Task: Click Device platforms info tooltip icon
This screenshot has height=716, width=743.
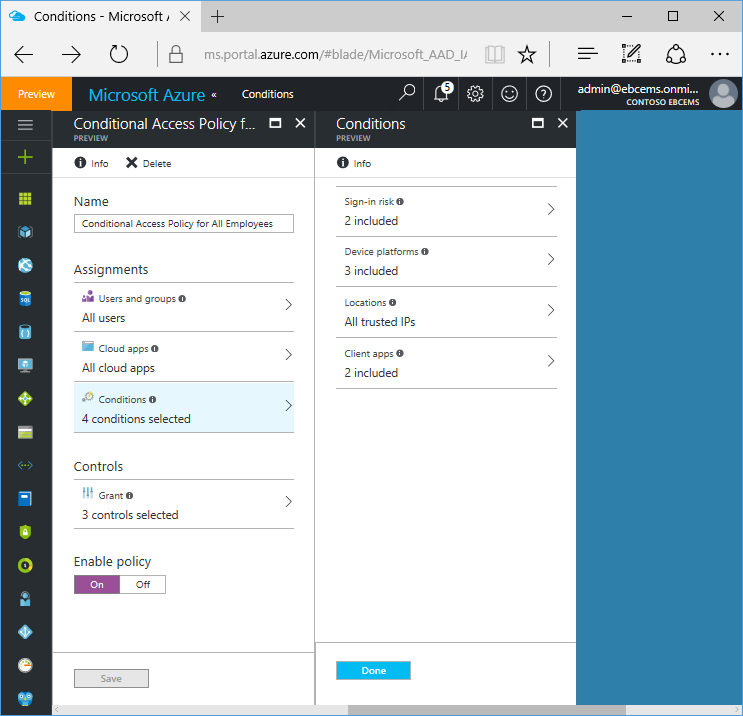Action: [425, 252]
